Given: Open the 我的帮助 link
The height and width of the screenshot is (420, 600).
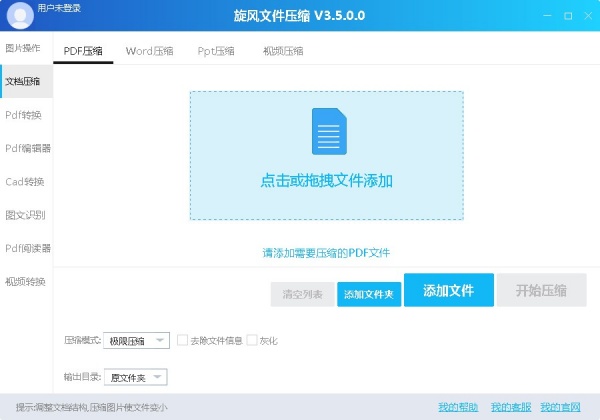Looking at the screenshot, I should (x=458, y=407).
